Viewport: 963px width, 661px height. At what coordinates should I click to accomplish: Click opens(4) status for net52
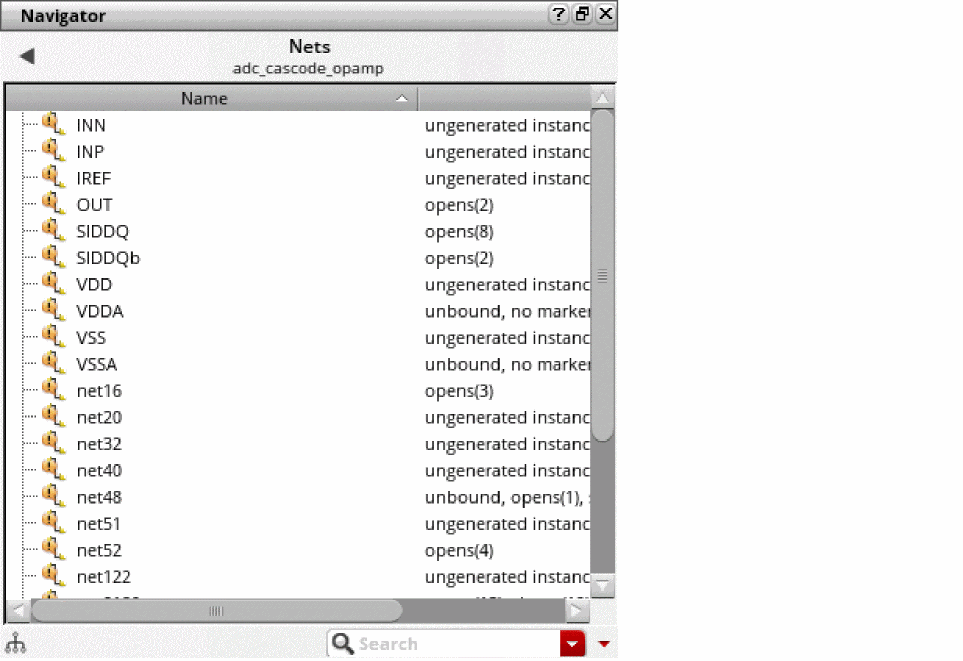click(459, 550)
